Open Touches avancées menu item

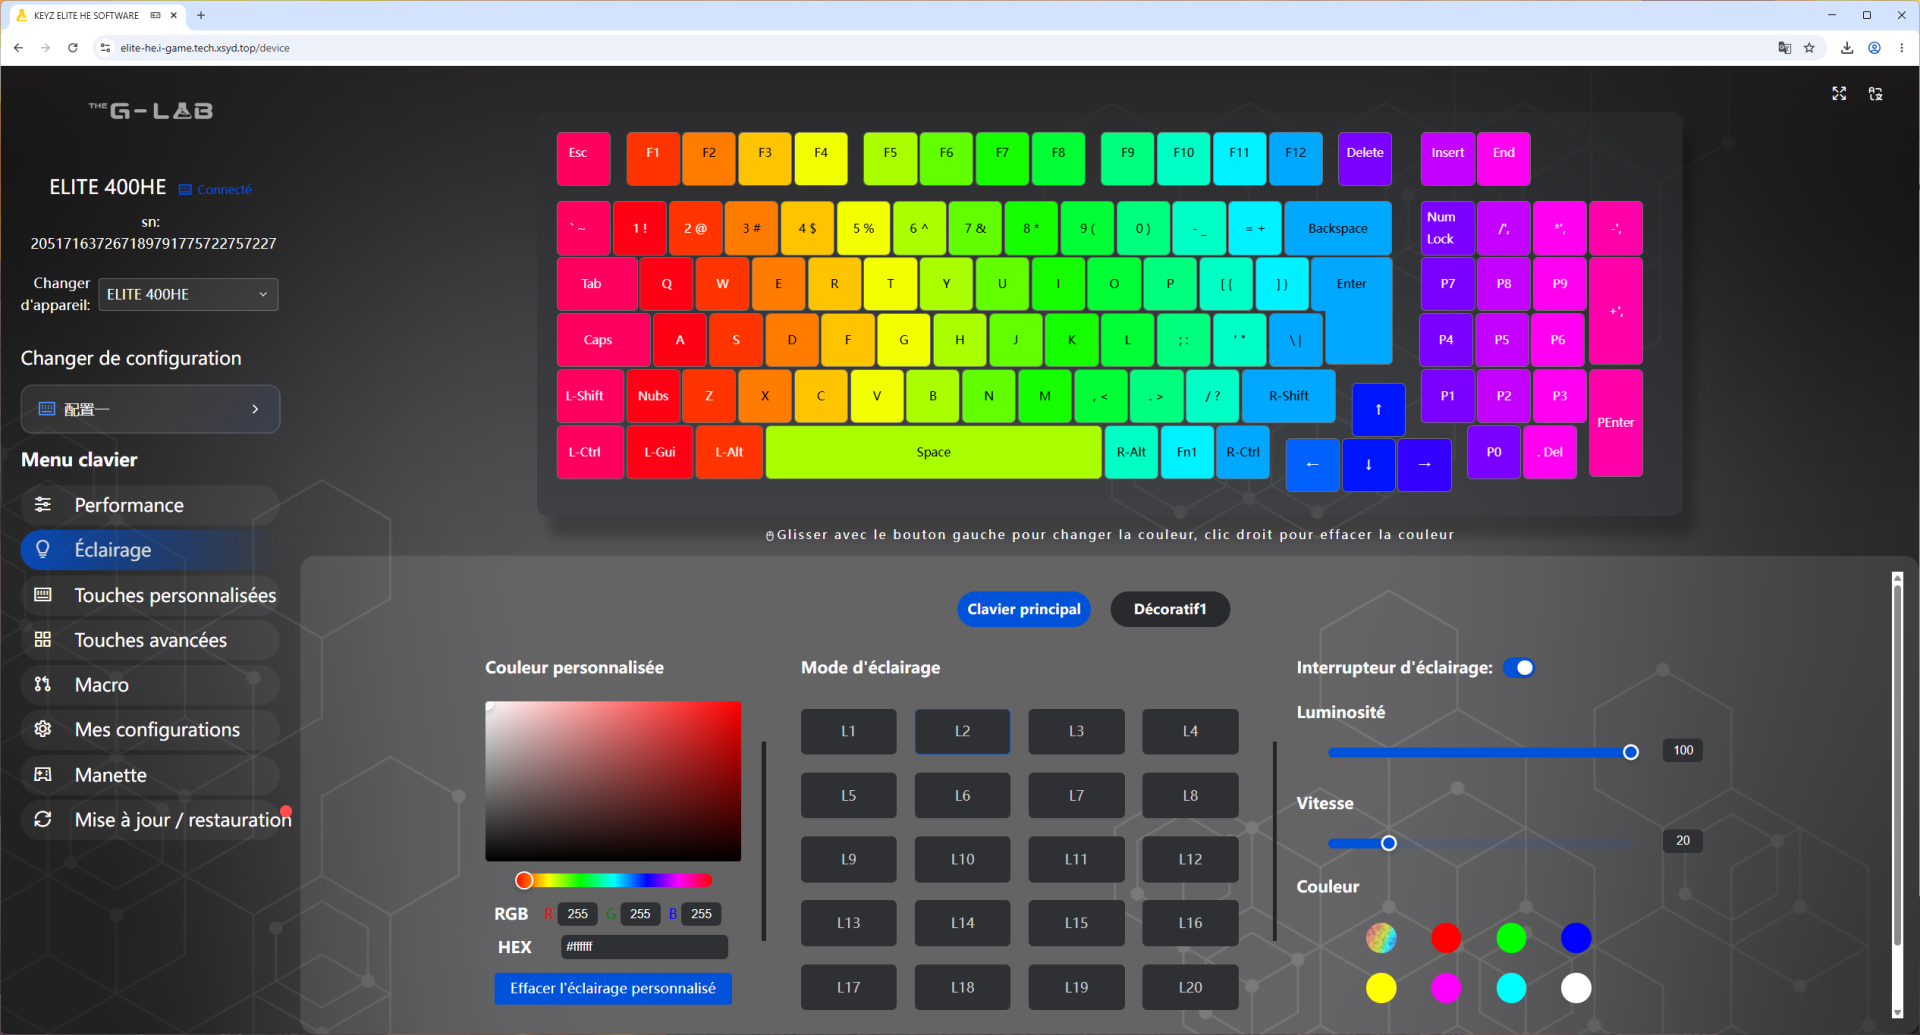point(150,640)
